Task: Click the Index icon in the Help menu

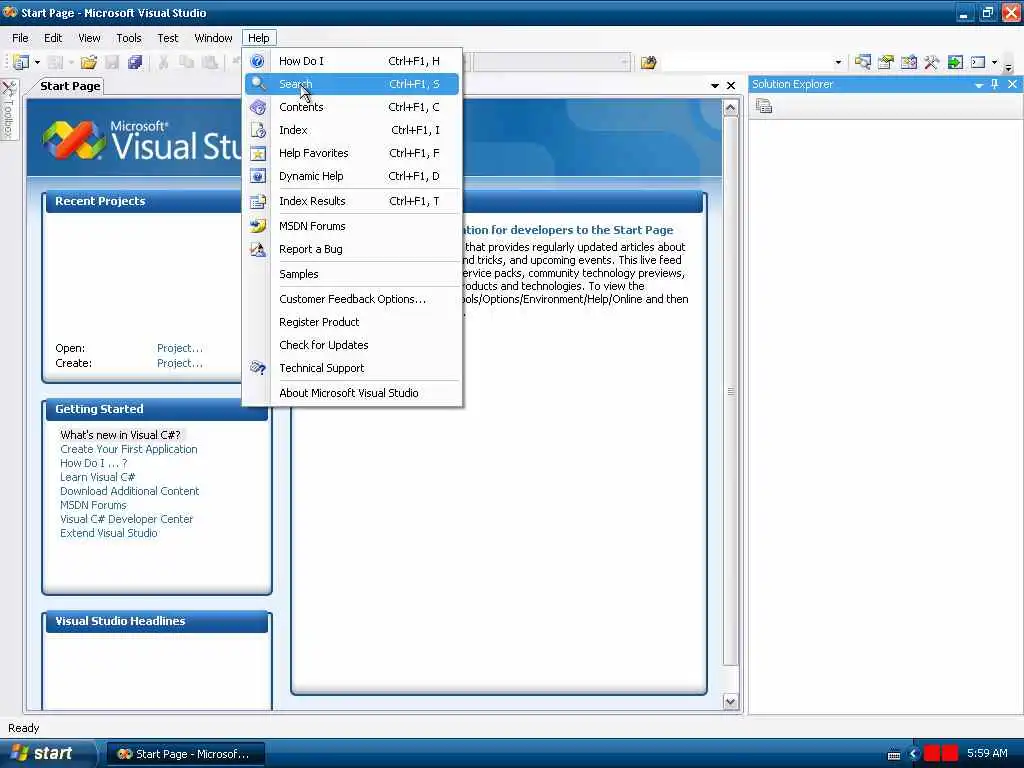Action: click(257, 130)
